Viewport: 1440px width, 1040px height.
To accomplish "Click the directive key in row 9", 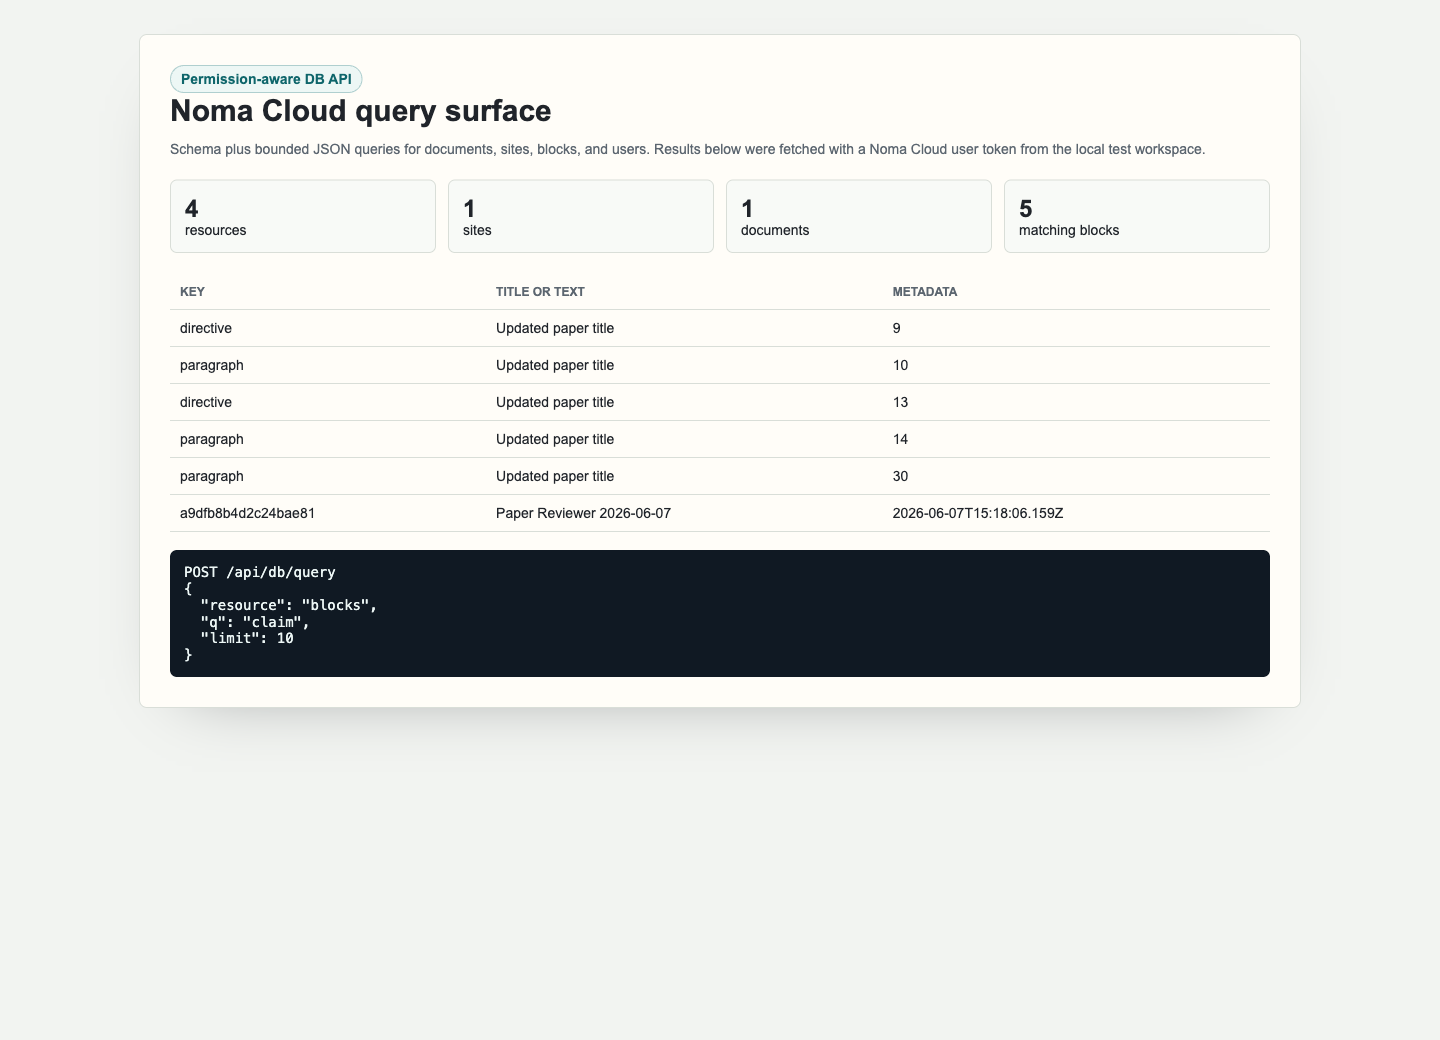I will 206,328.
